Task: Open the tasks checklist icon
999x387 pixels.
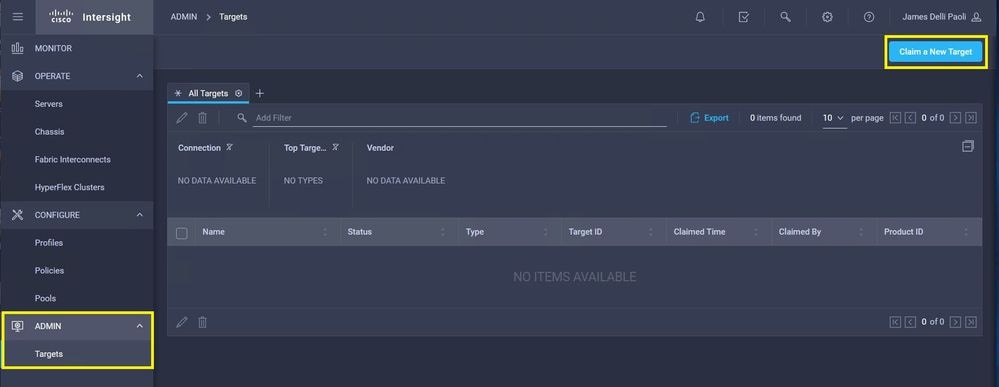Action: click(744, 17)
